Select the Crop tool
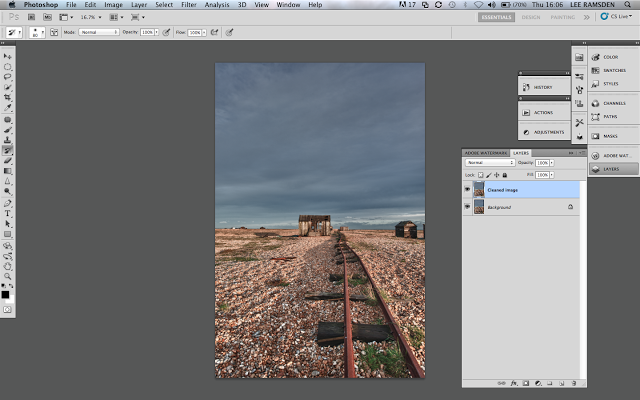Viewport: 640px width, 400px height. coord(7,97)
